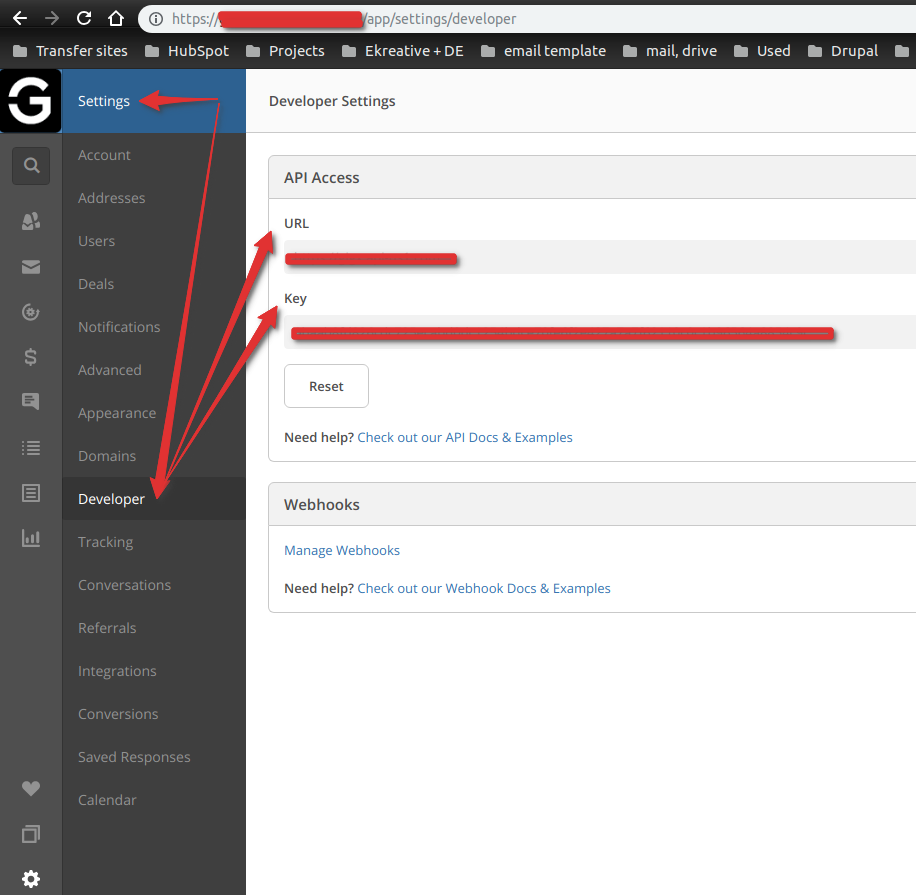Go to Account settings
916x895 pixels.
click(104, 155)
